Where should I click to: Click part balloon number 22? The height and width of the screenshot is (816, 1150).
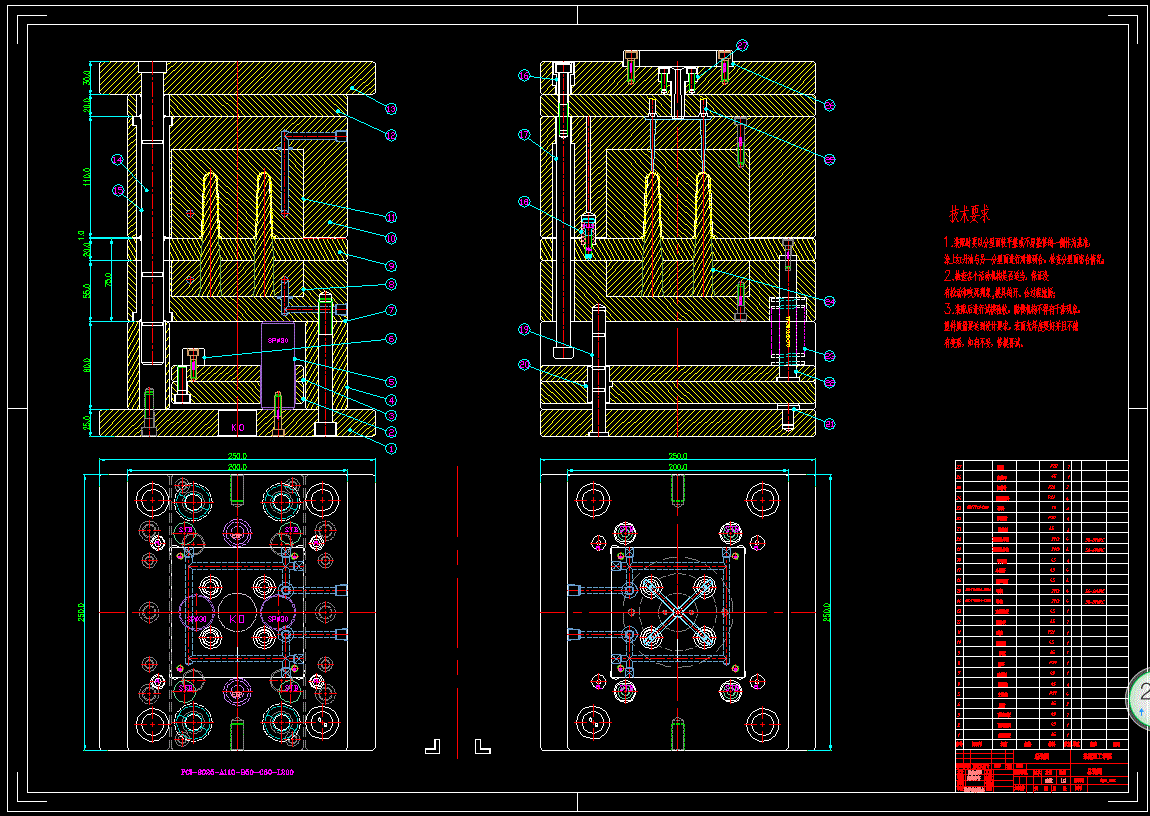coord(829,382)
